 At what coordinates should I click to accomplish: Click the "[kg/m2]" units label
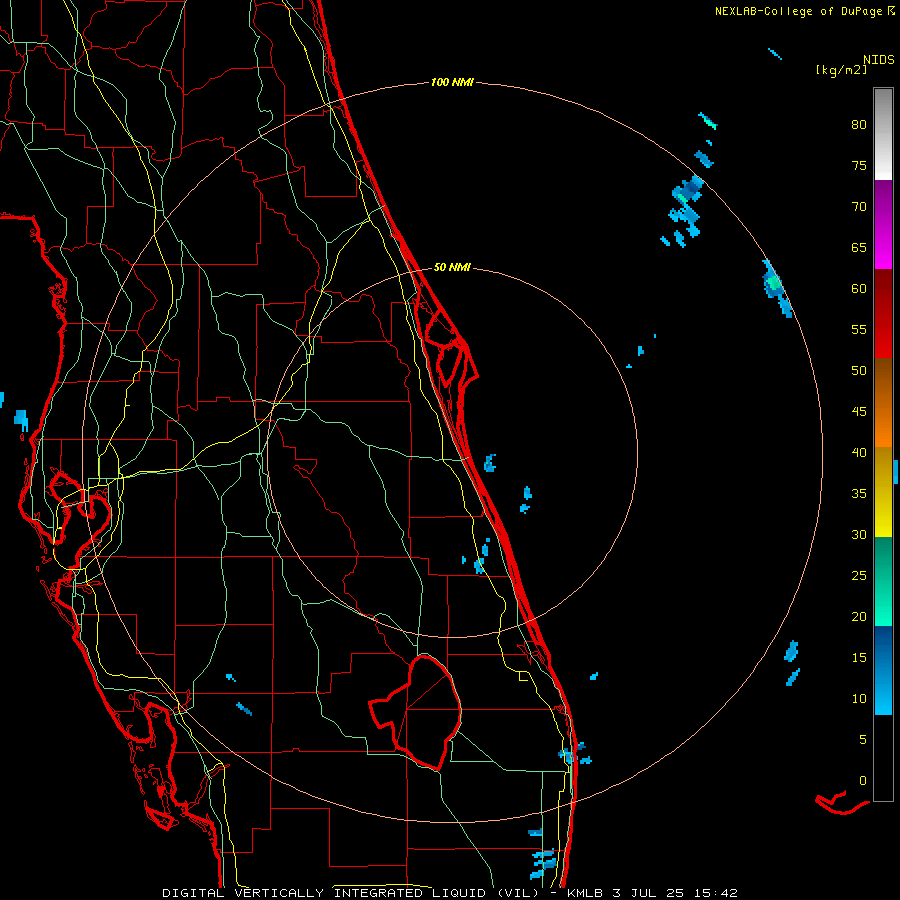(x=841, y=70)
